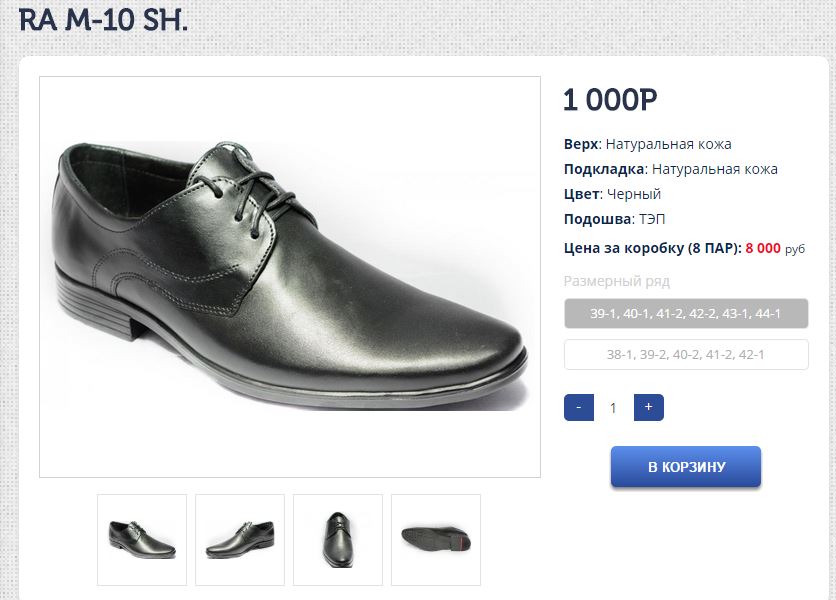
Task: Open thumbnail of shoe with toe pointing right
Action: click(142, 540)
